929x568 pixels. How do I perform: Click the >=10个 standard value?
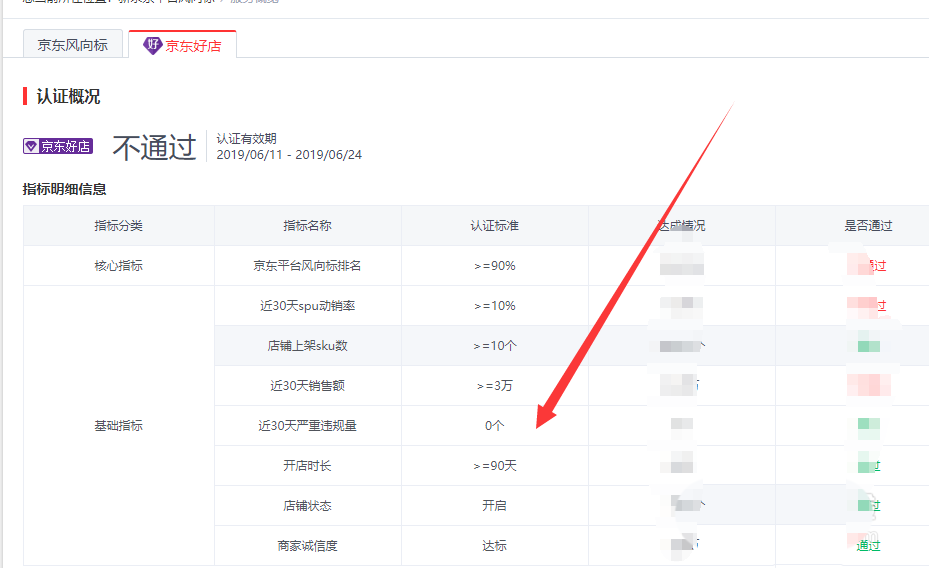pyautogui.click(x=494, y=346)
